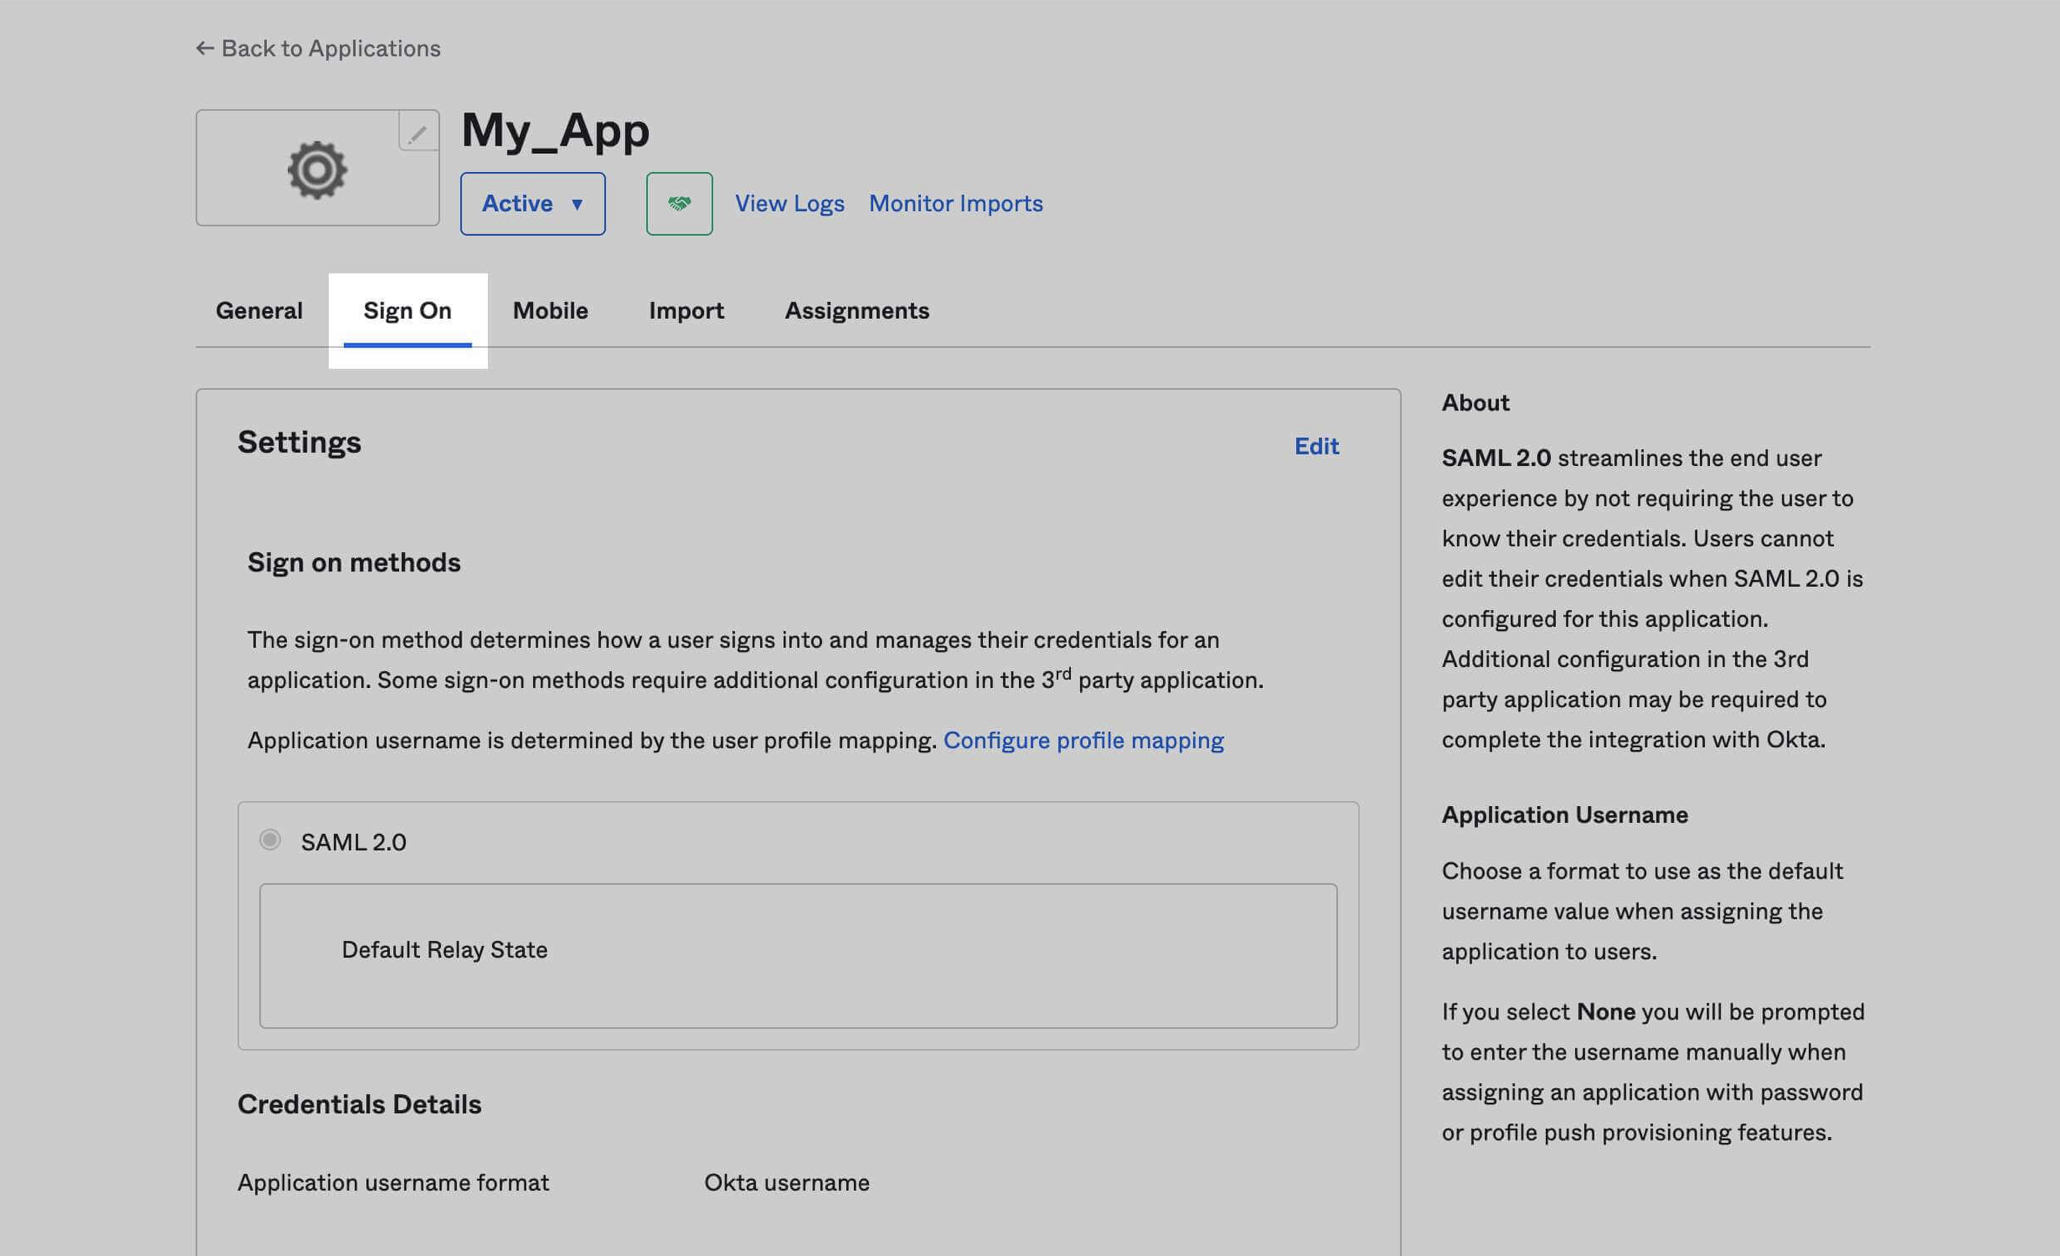Select the Sign On tab
The width and height of the screenshot is (2060, 1256).
tap(407, 310)
